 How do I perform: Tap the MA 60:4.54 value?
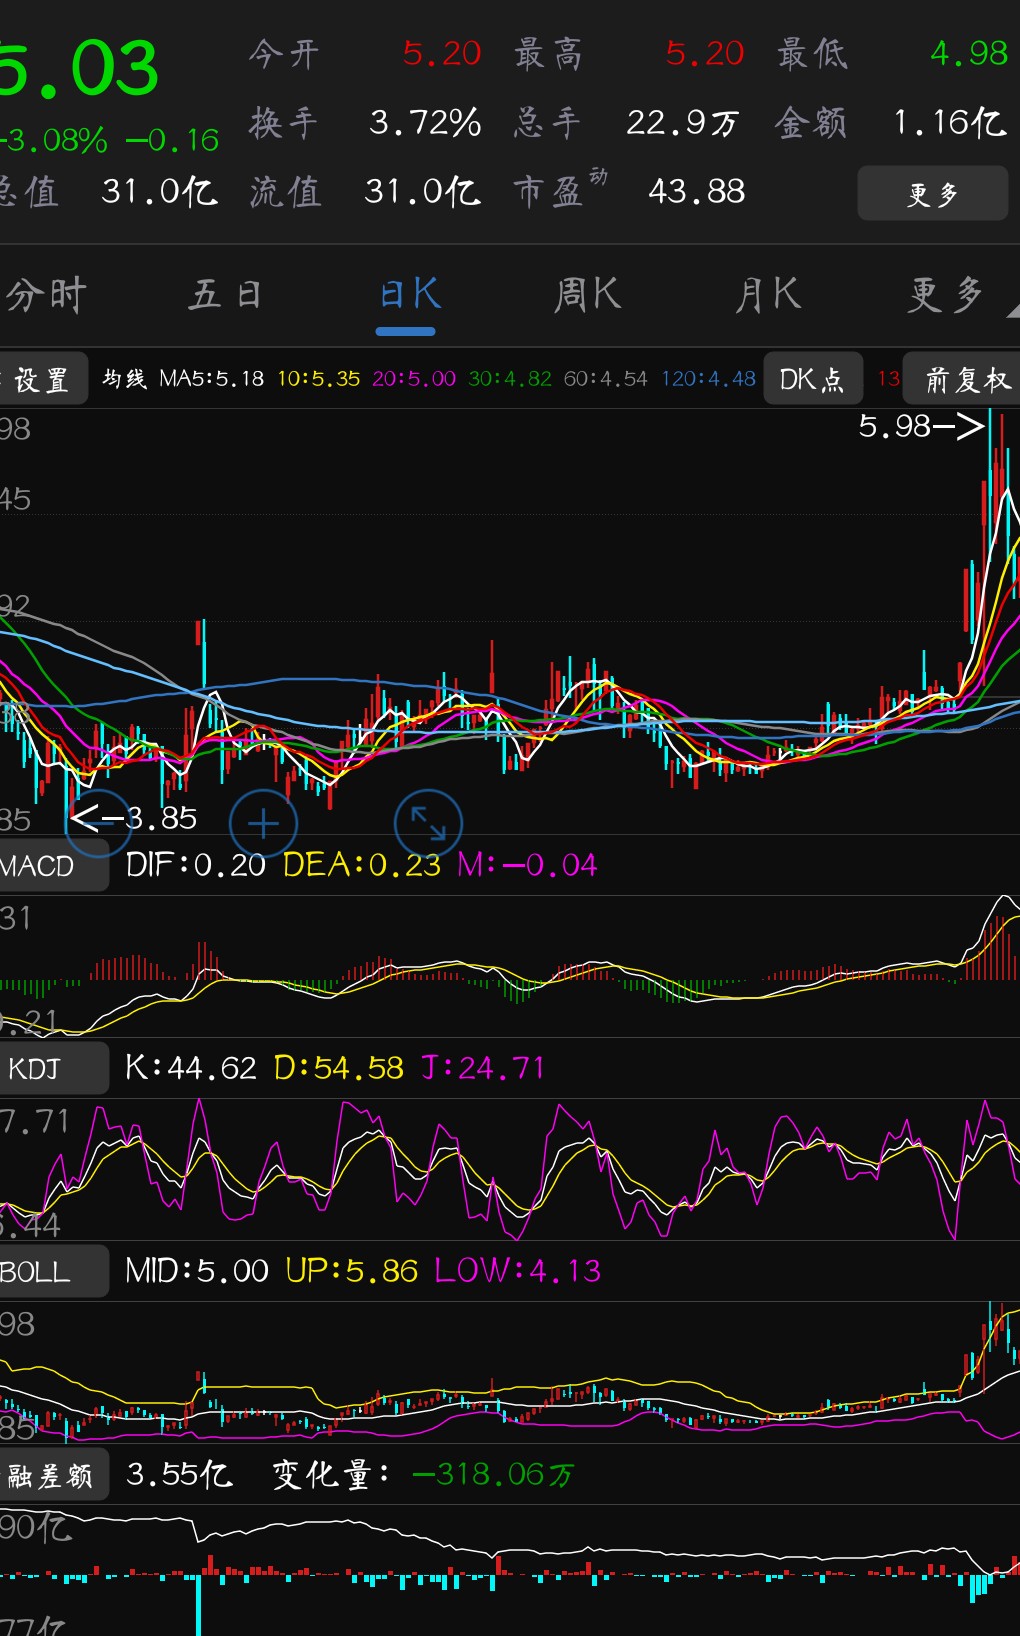coord(606,379)
